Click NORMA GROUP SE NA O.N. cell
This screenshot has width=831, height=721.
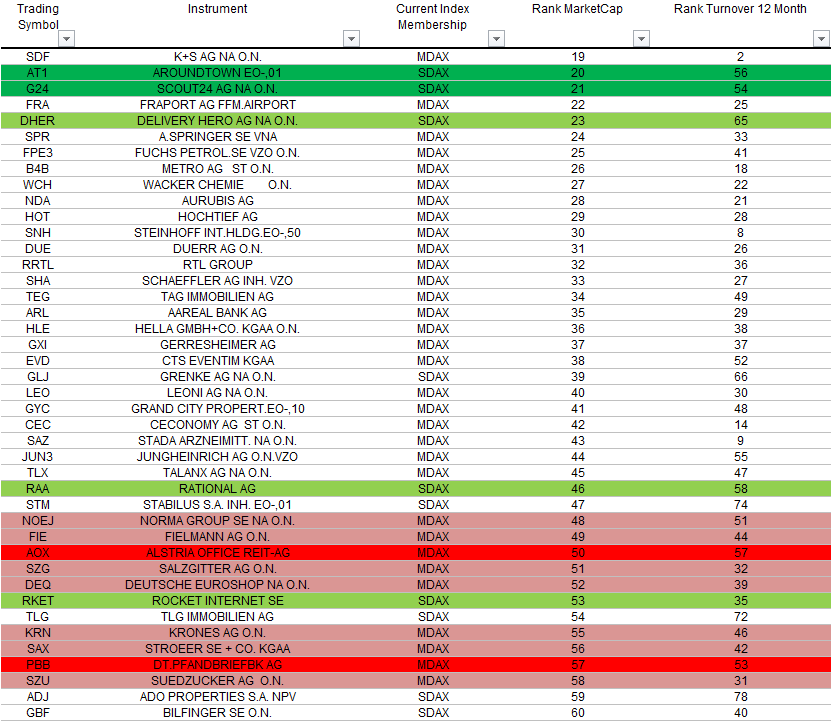pyautogui.click(x=217, y=521)
